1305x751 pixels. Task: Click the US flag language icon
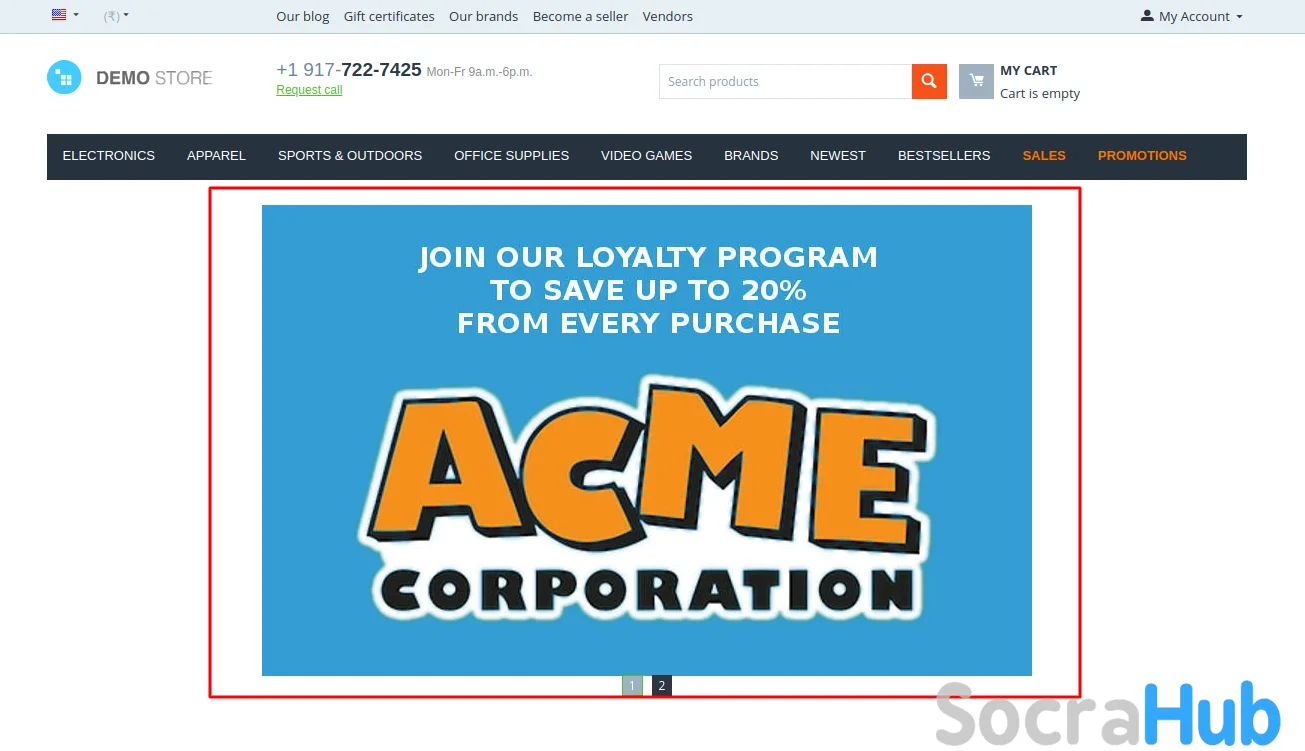(x=59, y=15)
